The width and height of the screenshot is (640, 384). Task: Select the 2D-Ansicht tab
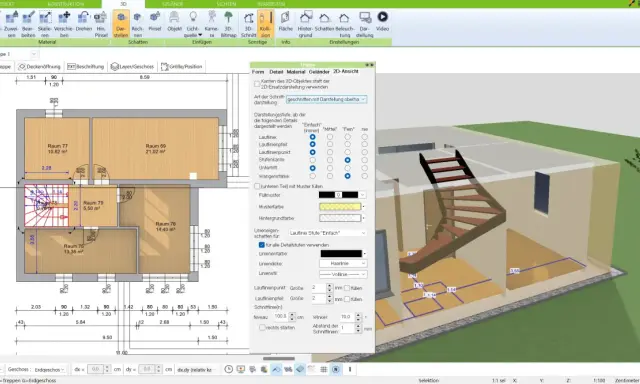346,71
